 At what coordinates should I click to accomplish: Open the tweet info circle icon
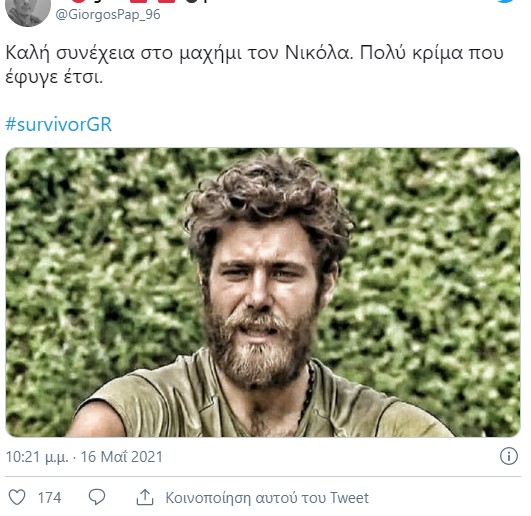tap(509, 456)
